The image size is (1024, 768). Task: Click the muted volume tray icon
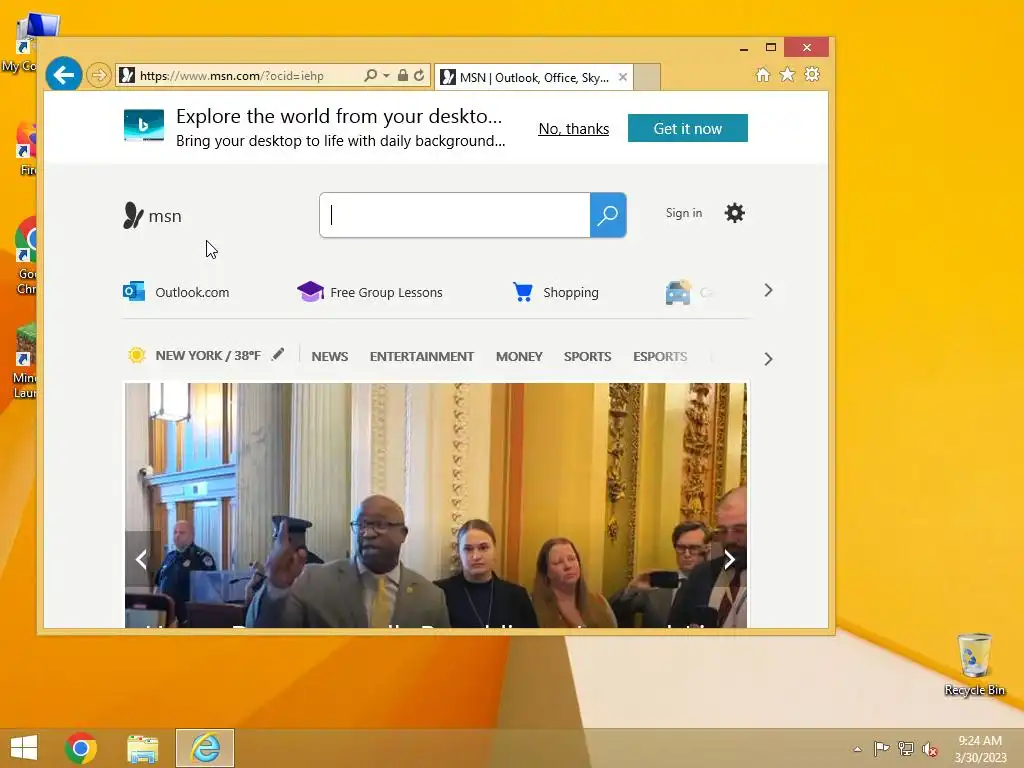pyautogui.click(x=930, y=749)
